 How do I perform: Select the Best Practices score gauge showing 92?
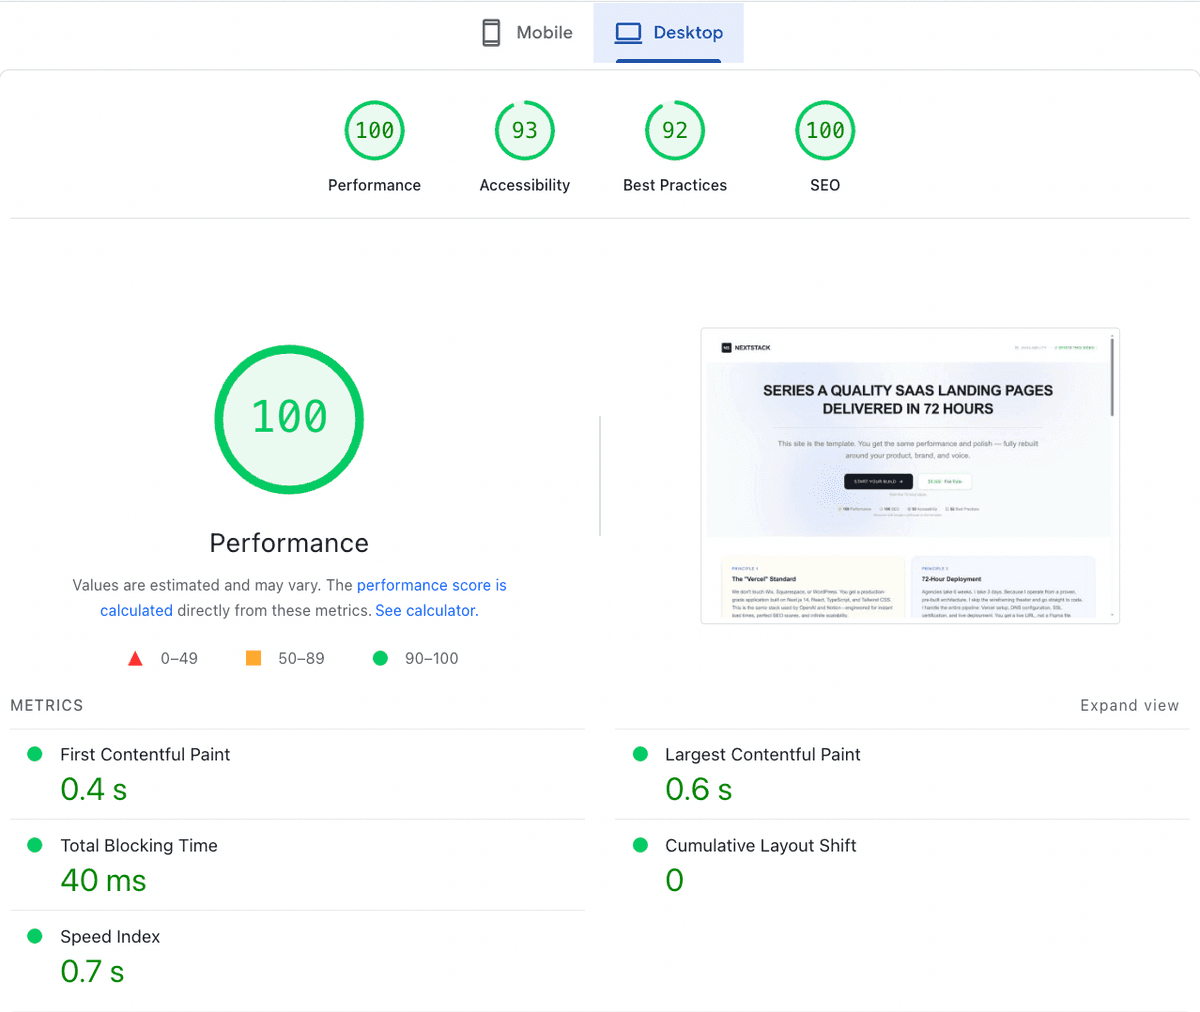pos(674,130)
